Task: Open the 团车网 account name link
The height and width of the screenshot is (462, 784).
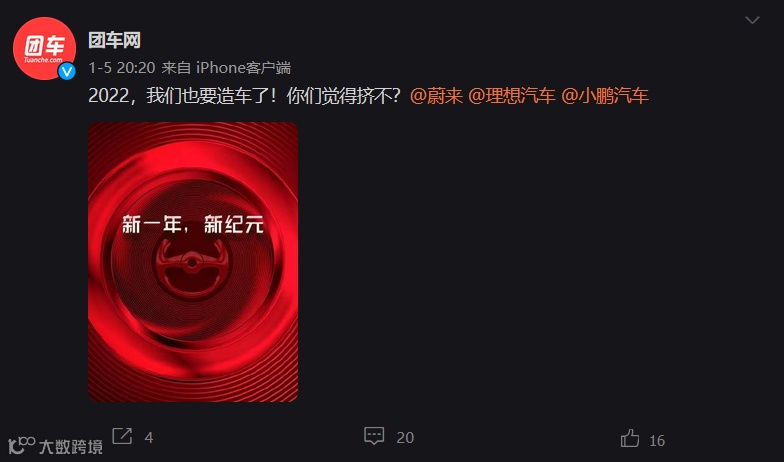Action: (x=114, y=40)
